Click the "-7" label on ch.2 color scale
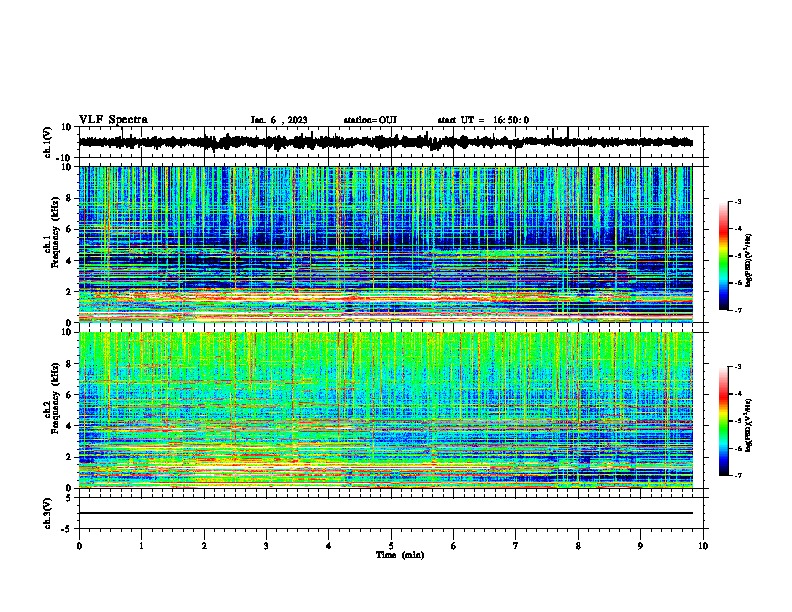Screen dimensions: 792x612 click(737, 475)
